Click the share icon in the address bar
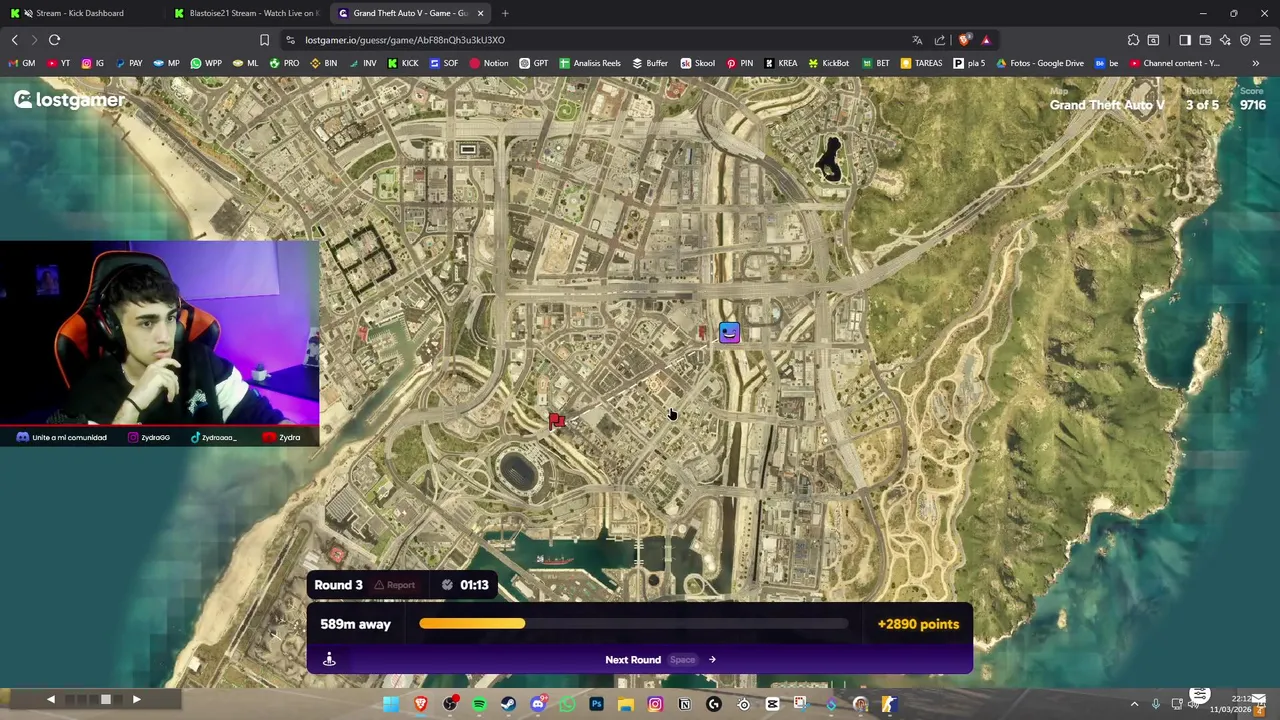The width and height of the screenshot is (1280, 720). pyautogui.click(x=940, y=40)
